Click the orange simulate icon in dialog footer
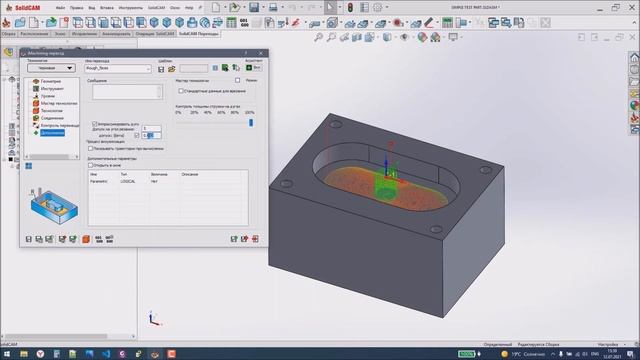This screenshot has height=360, width=640. [x=86, y=239]
